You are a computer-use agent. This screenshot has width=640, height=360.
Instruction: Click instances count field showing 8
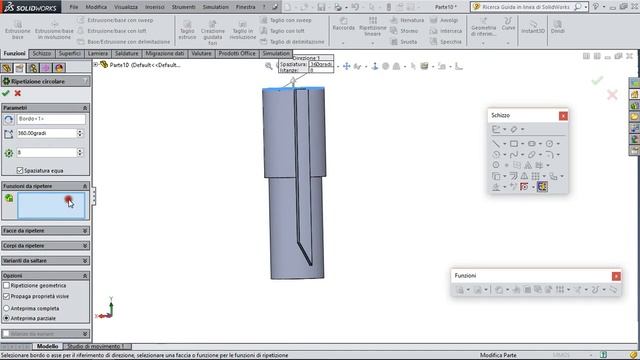tap(46, 153)
